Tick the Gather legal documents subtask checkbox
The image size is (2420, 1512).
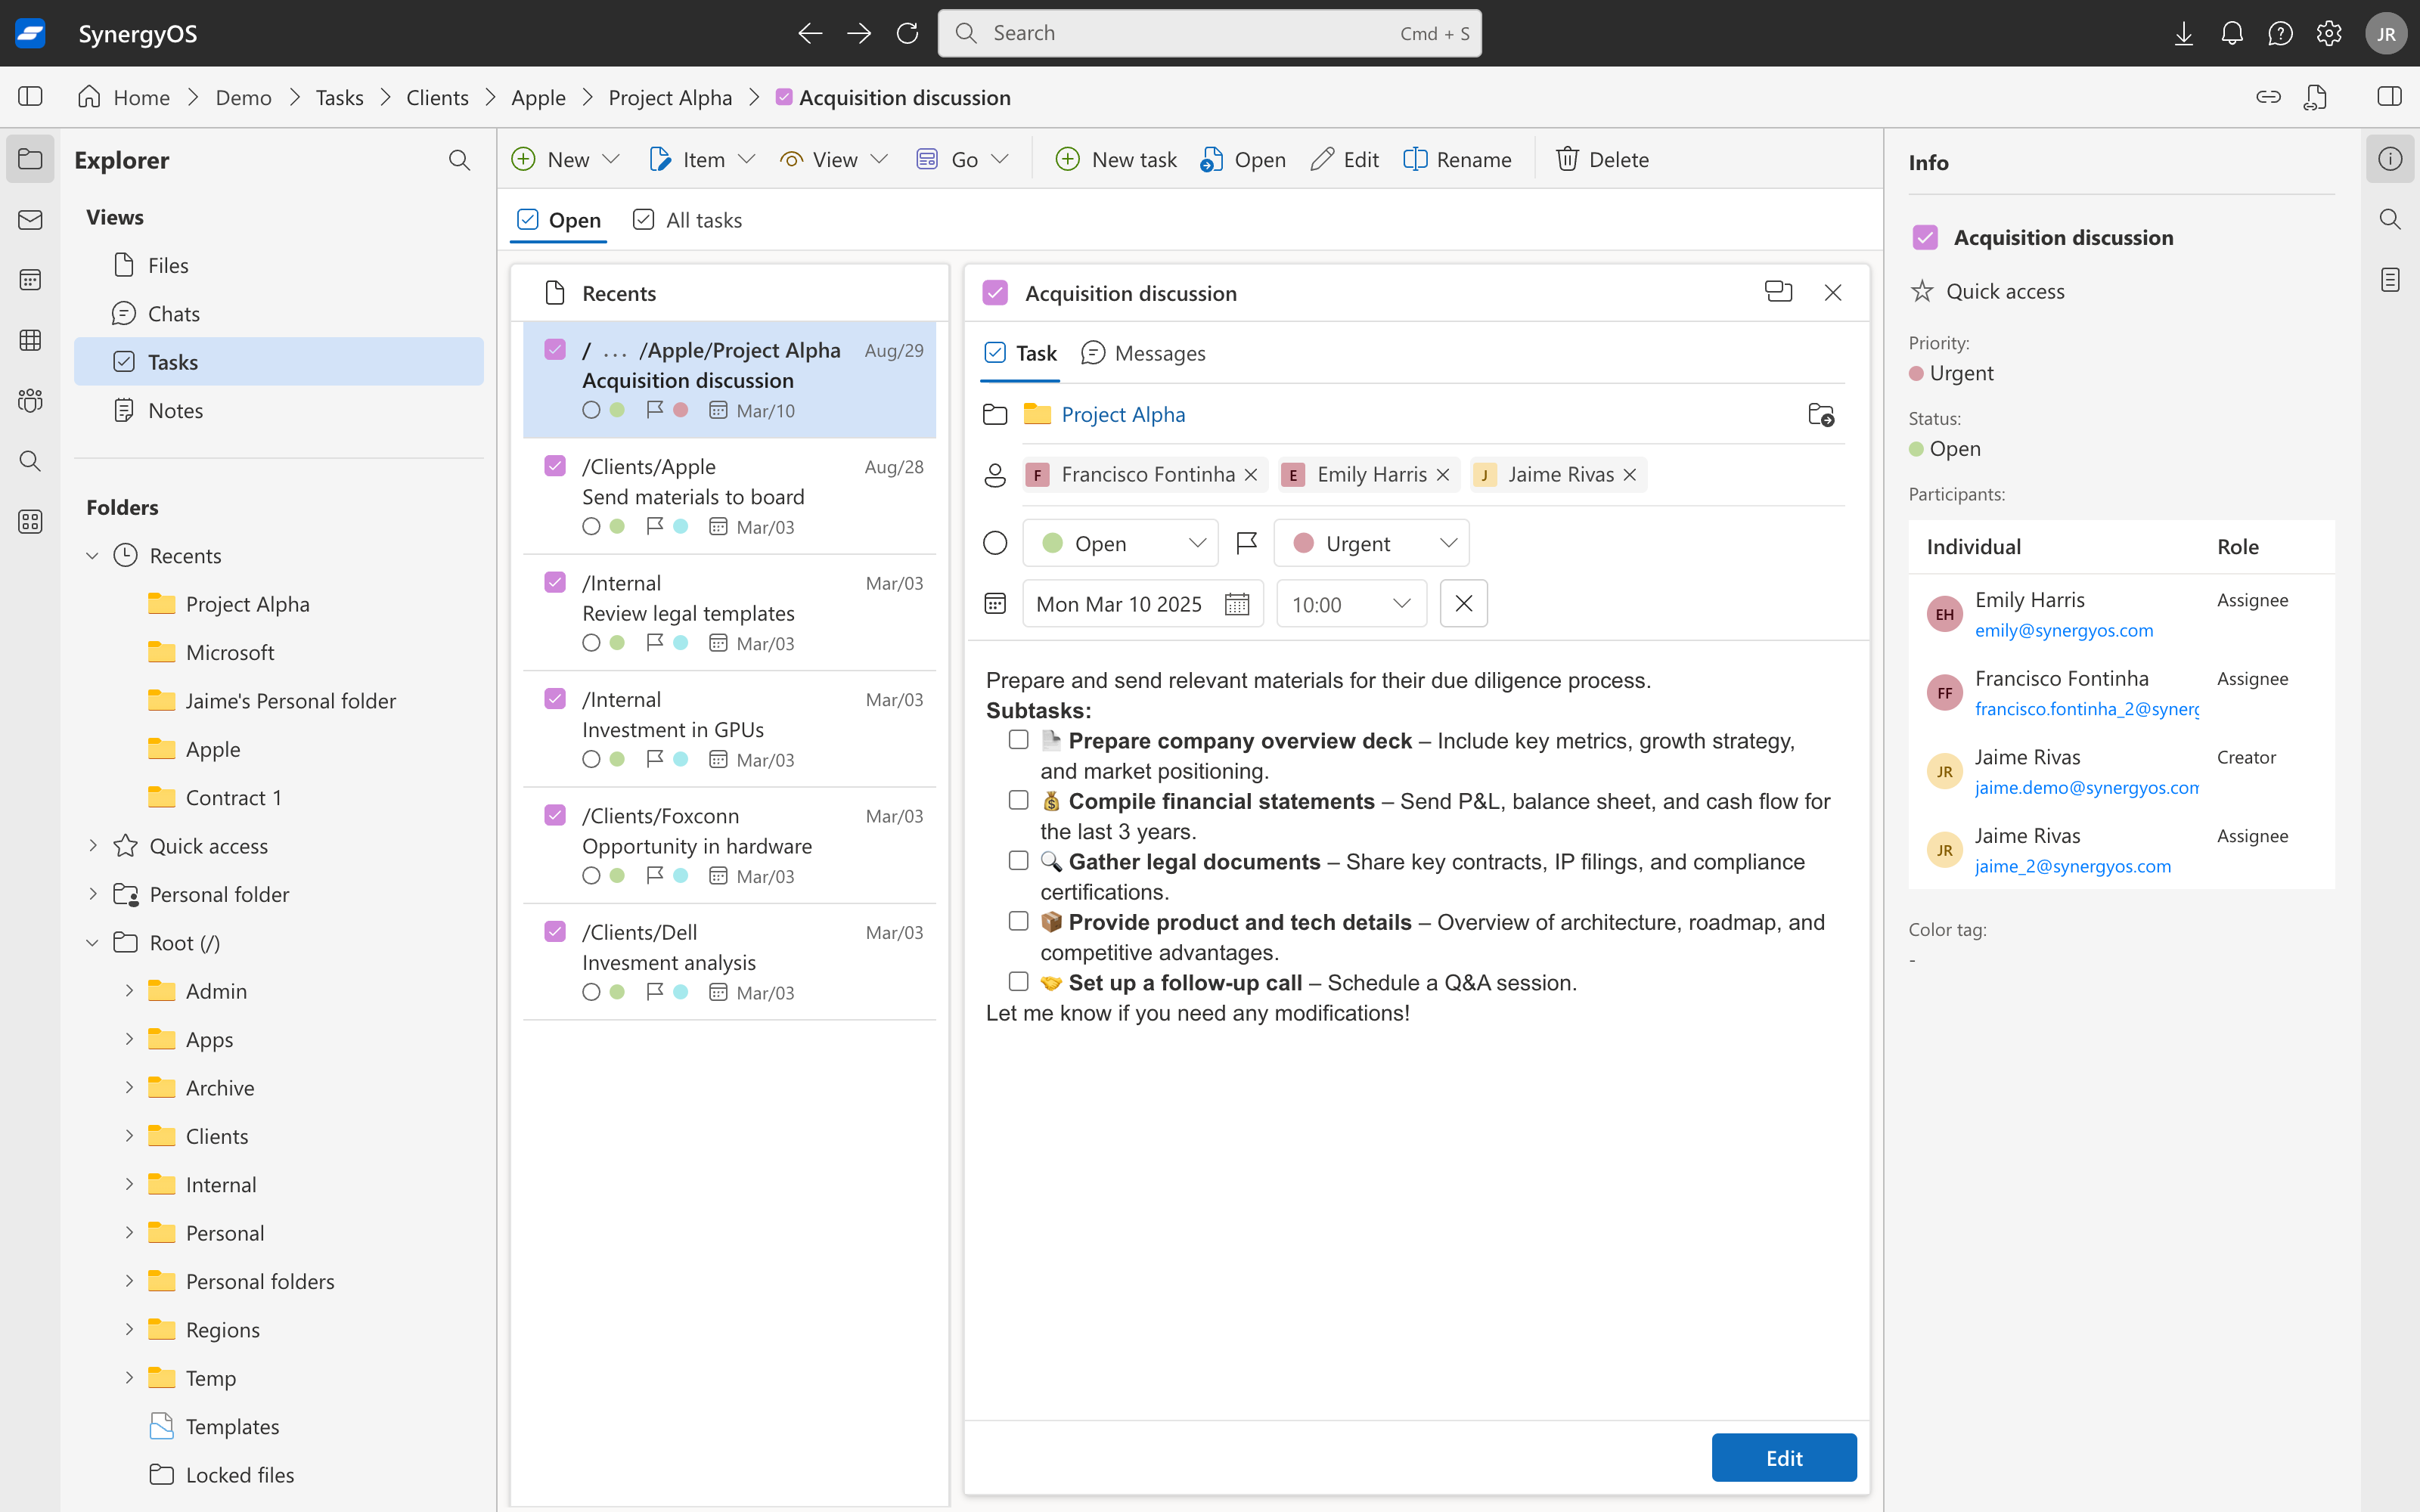coord(1018,861)
